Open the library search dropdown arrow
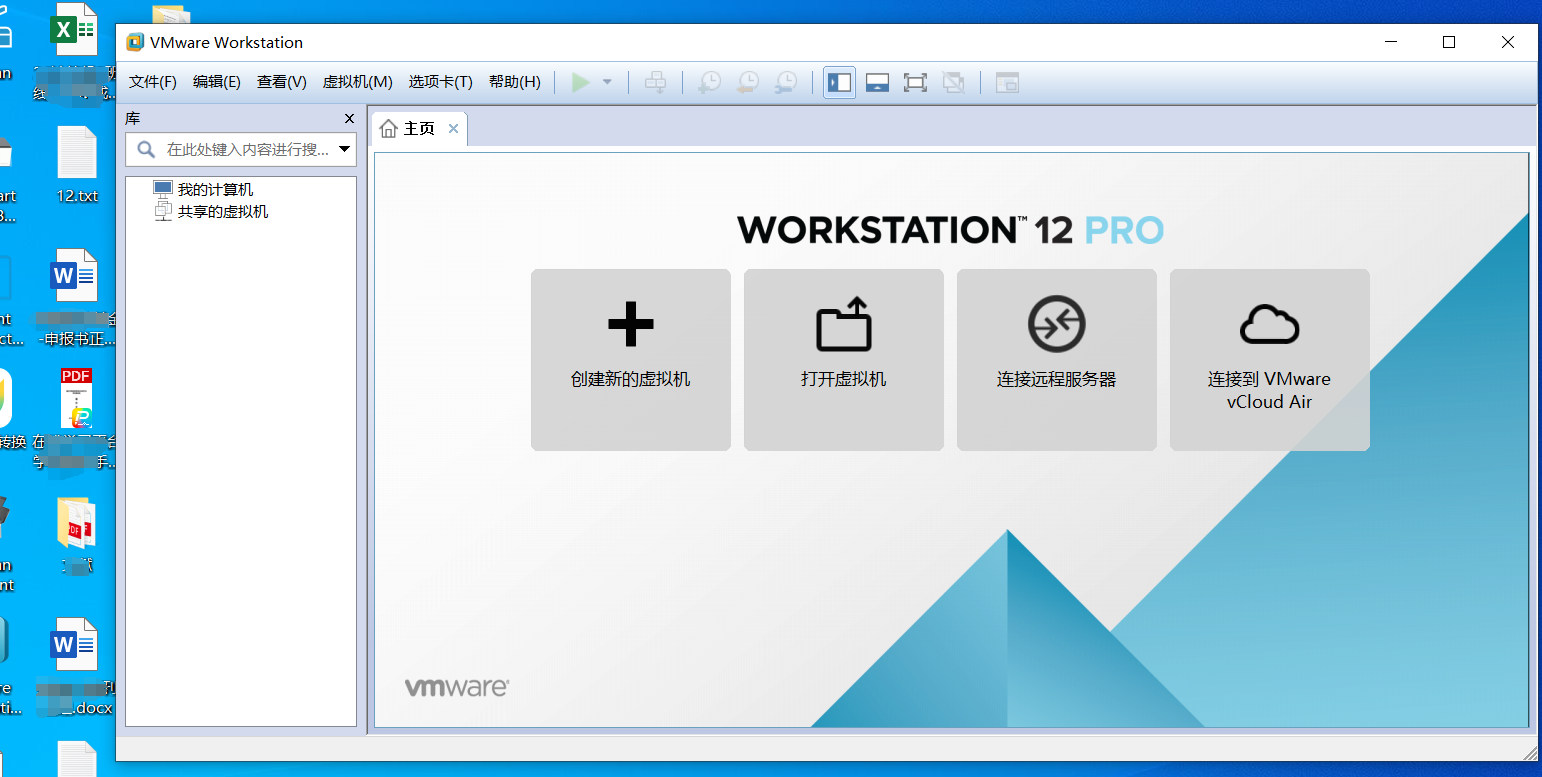1542x777 pixels. 345,150
